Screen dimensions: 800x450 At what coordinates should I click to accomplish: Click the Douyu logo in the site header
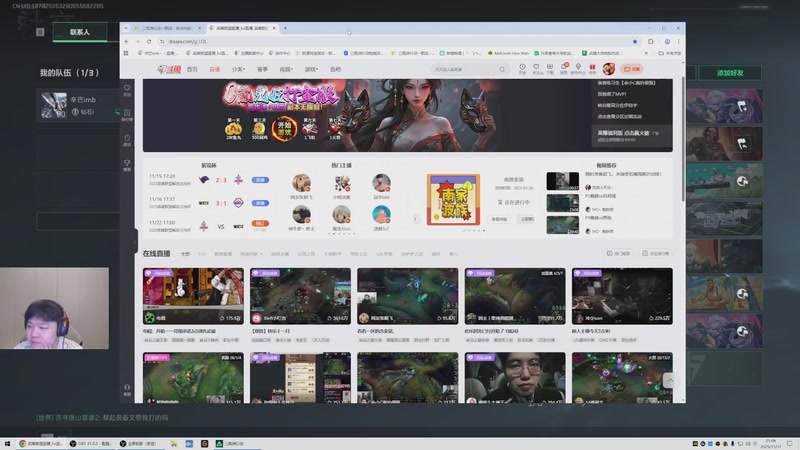coord(169,69)
